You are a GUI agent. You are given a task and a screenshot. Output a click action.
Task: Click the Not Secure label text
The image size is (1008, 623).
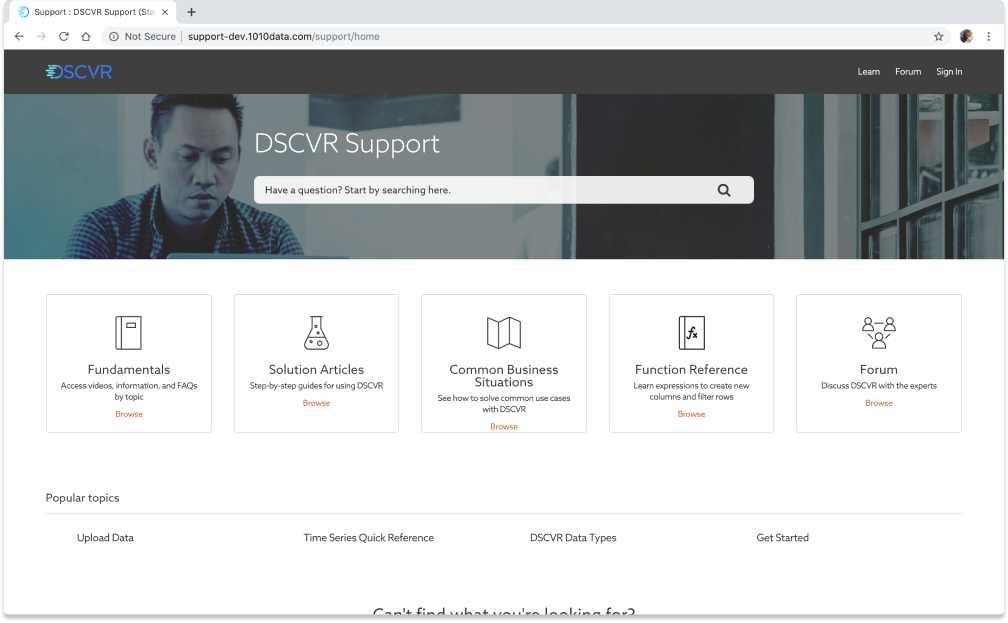click(x=150, y=37)
